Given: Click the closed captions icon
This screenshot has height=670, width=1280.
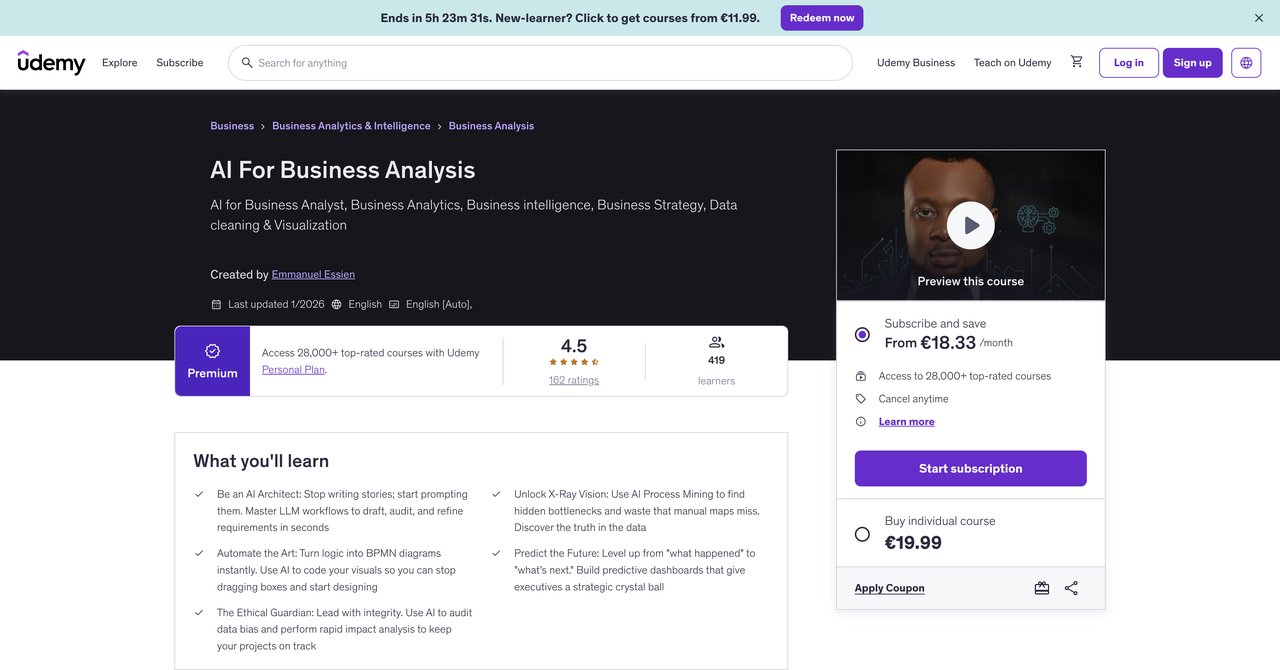Looking at the screenshot, I should point(394,304).
